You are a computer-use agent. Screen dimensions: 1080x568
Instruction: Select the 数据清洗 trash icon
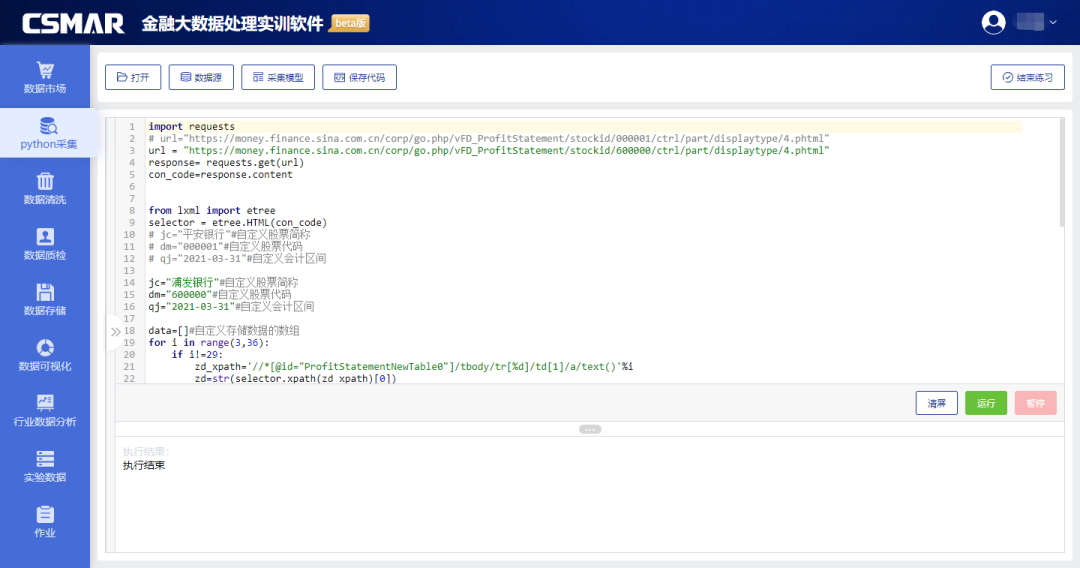pos(45,181)
